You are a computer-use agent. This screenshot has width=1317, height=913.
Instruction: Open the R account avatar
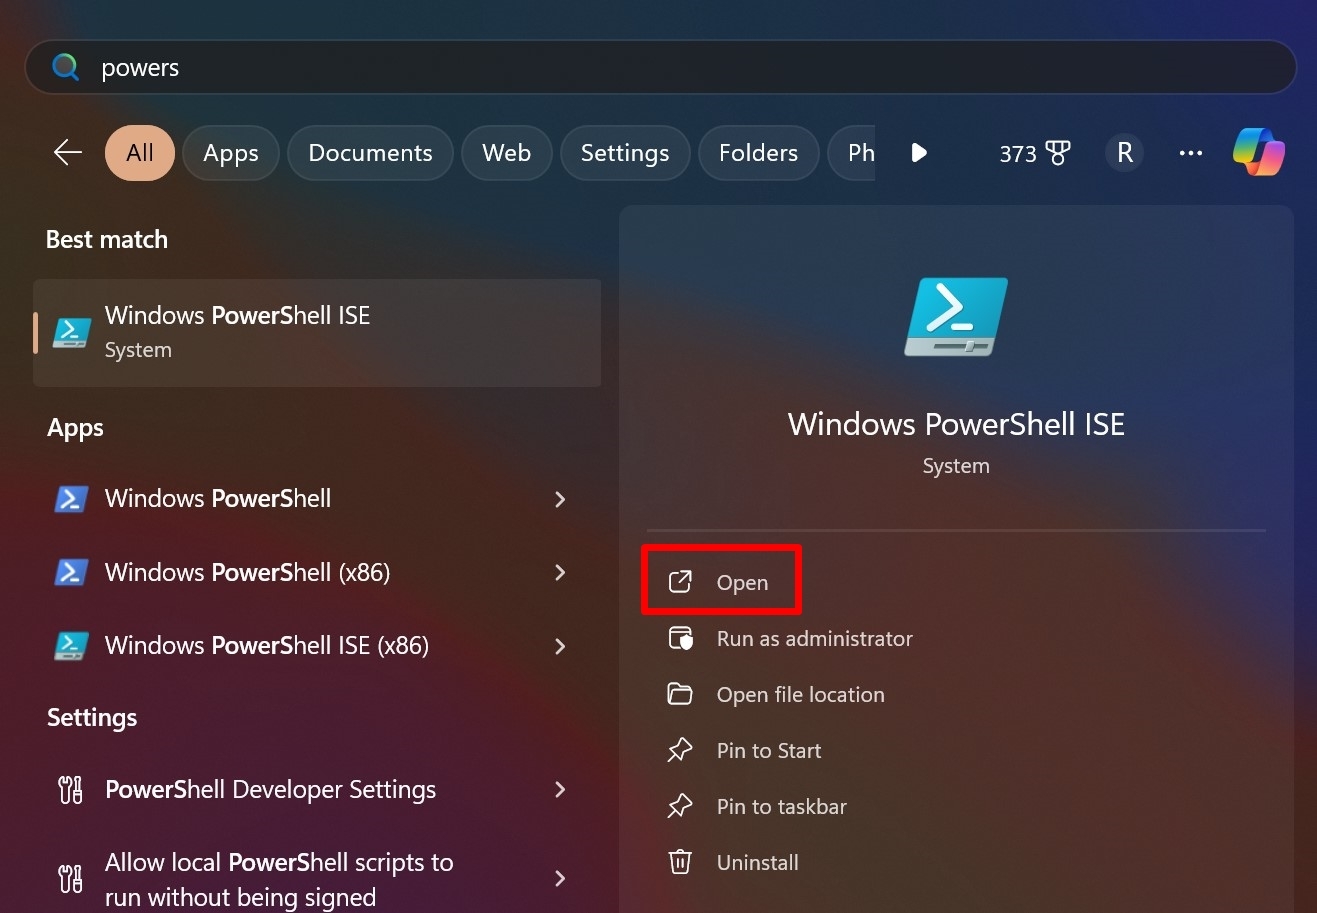1125,153
